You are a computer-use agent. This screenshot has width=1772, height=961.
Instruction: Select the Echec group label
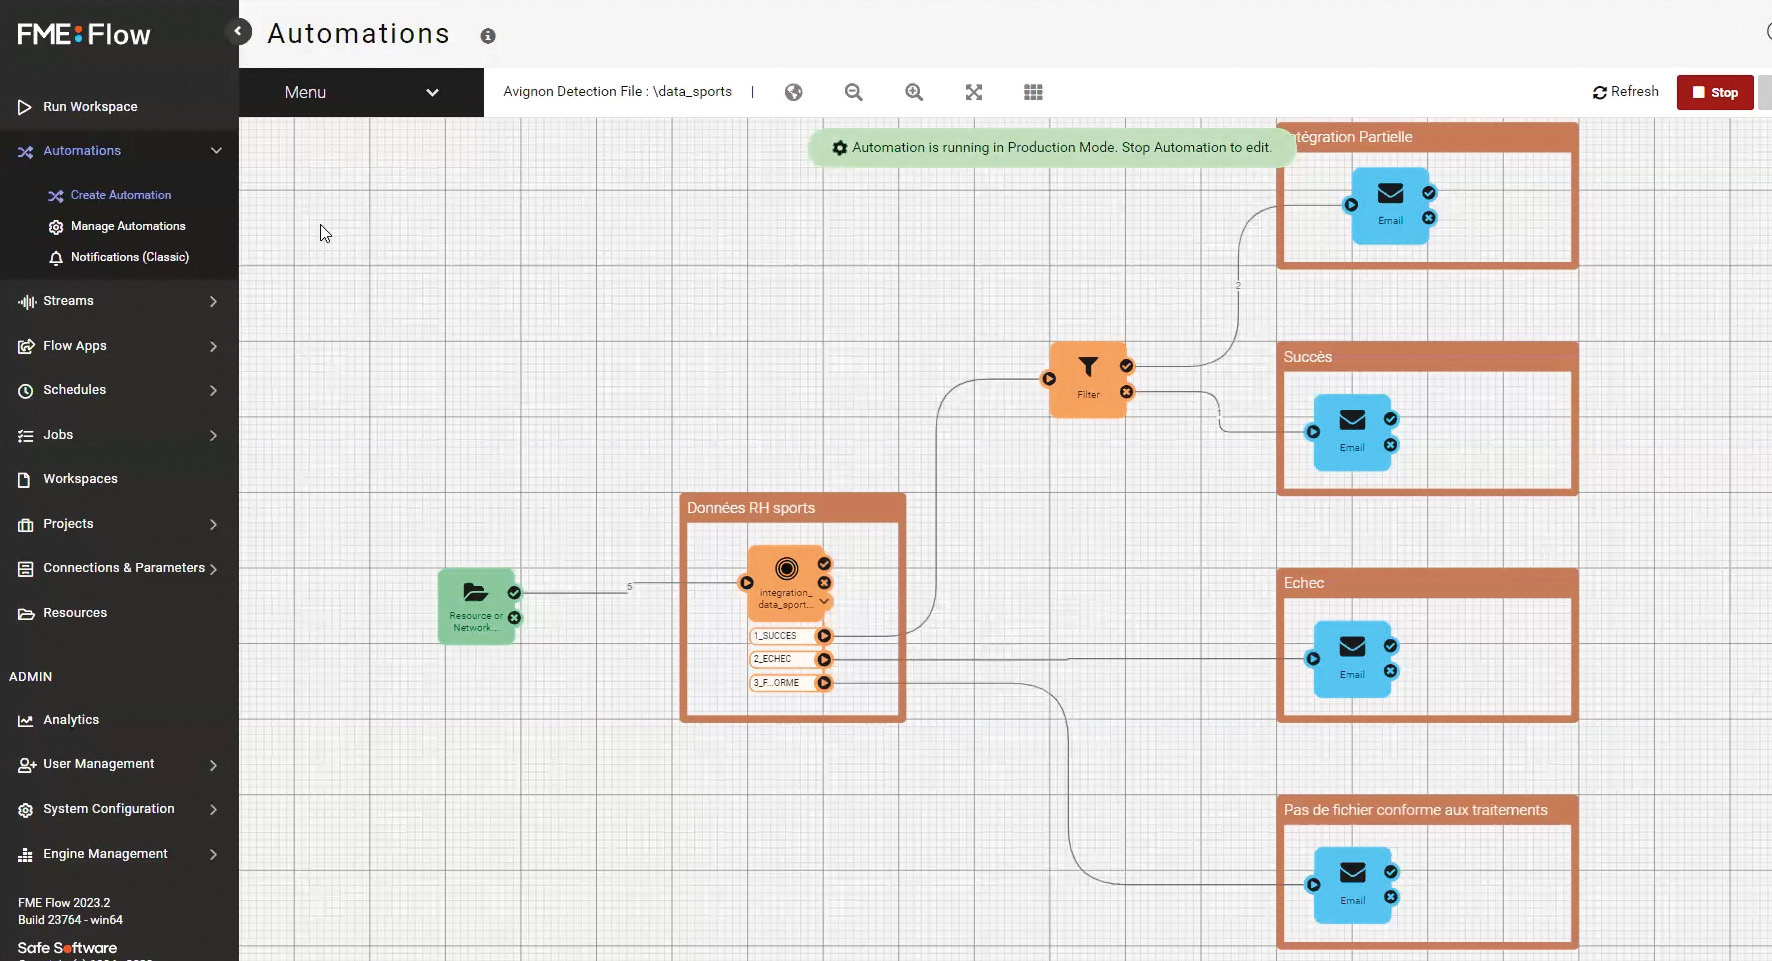click(x=1304, y=583)
